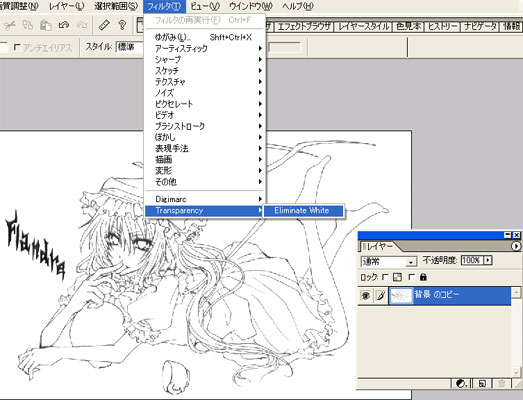Open the ウインドウ menu
Viewport: 523px width, 400px height.
[x=251, y=6]
